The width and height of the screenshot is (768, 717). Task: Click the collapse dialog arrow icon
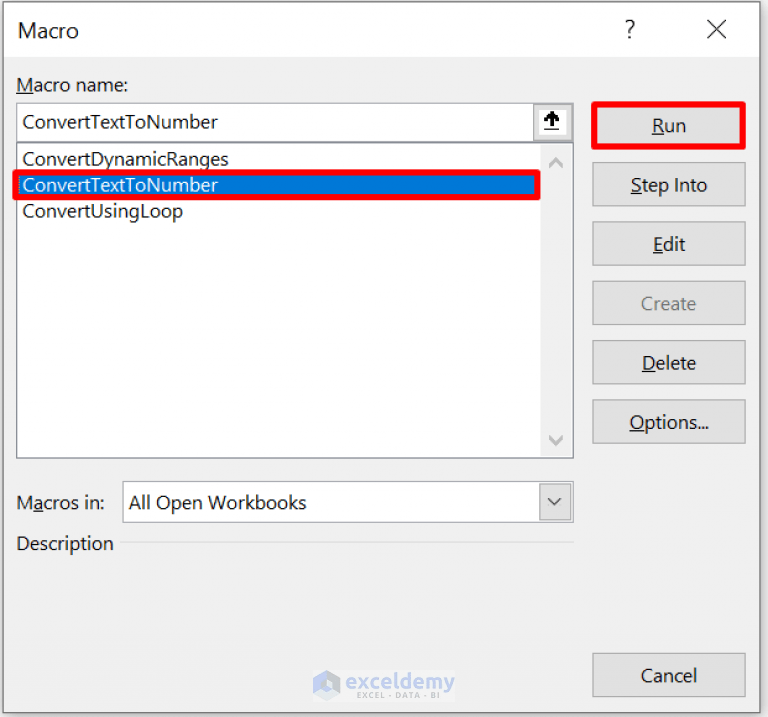coord(552,121)
